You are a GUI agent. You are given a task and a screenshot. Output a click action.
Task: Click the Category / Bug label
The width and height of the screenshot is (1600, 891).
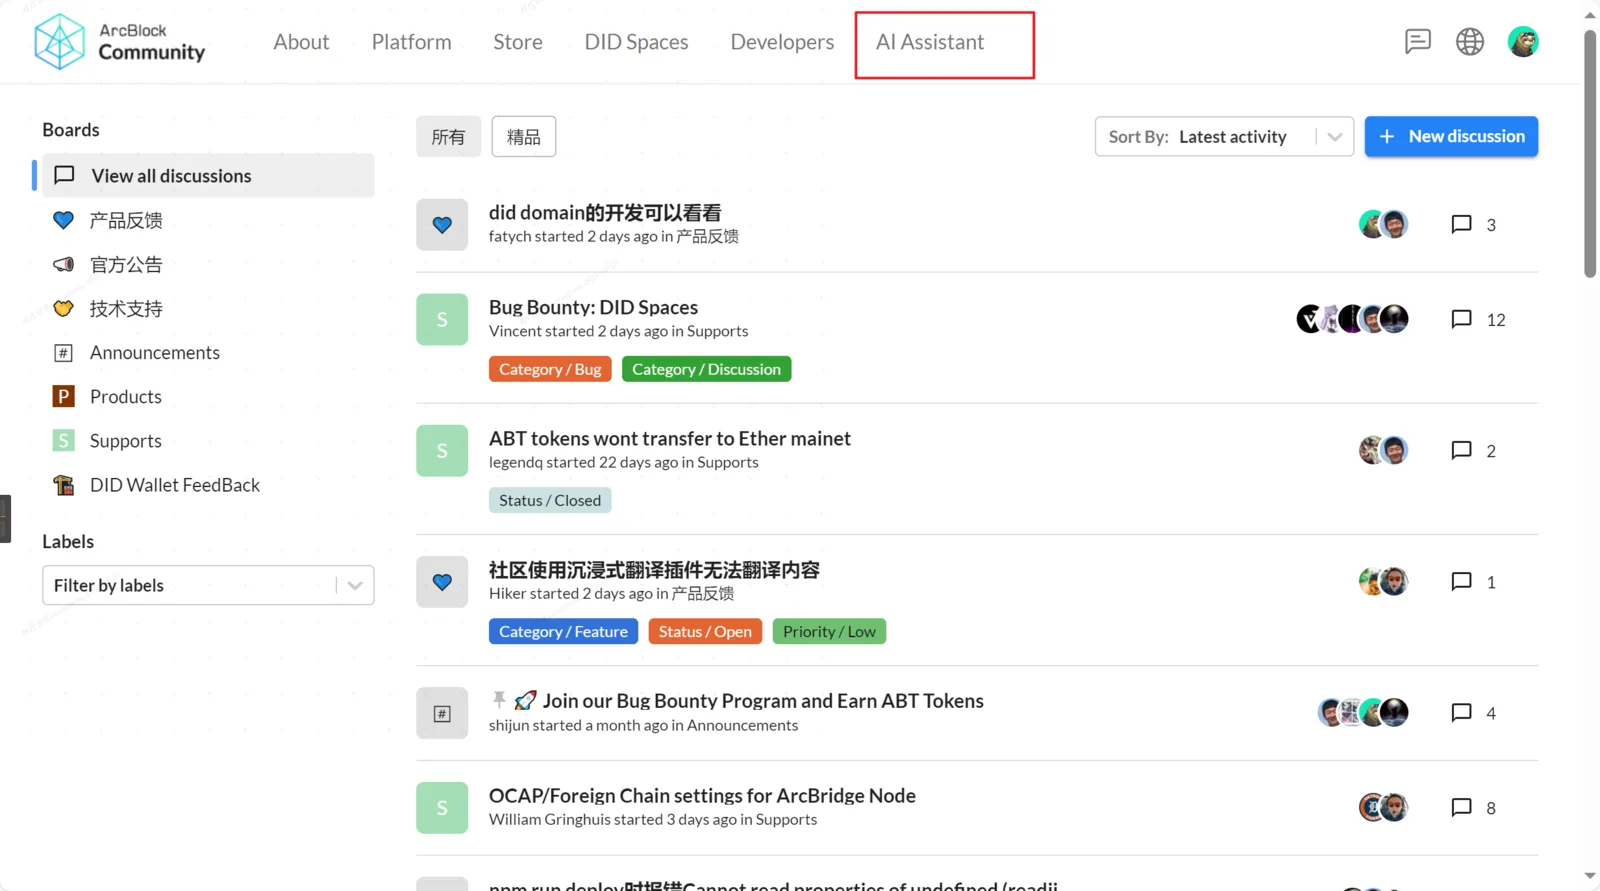pyautogui.click(x=550, y=369)
